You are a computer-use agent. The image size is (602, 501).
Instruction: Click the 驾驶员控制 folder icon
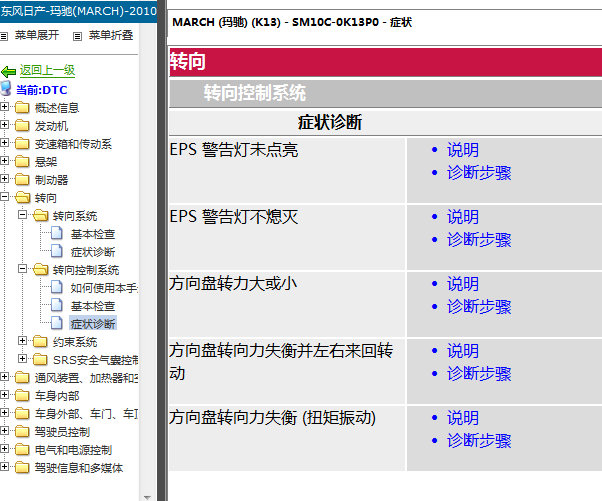(22, 431)
